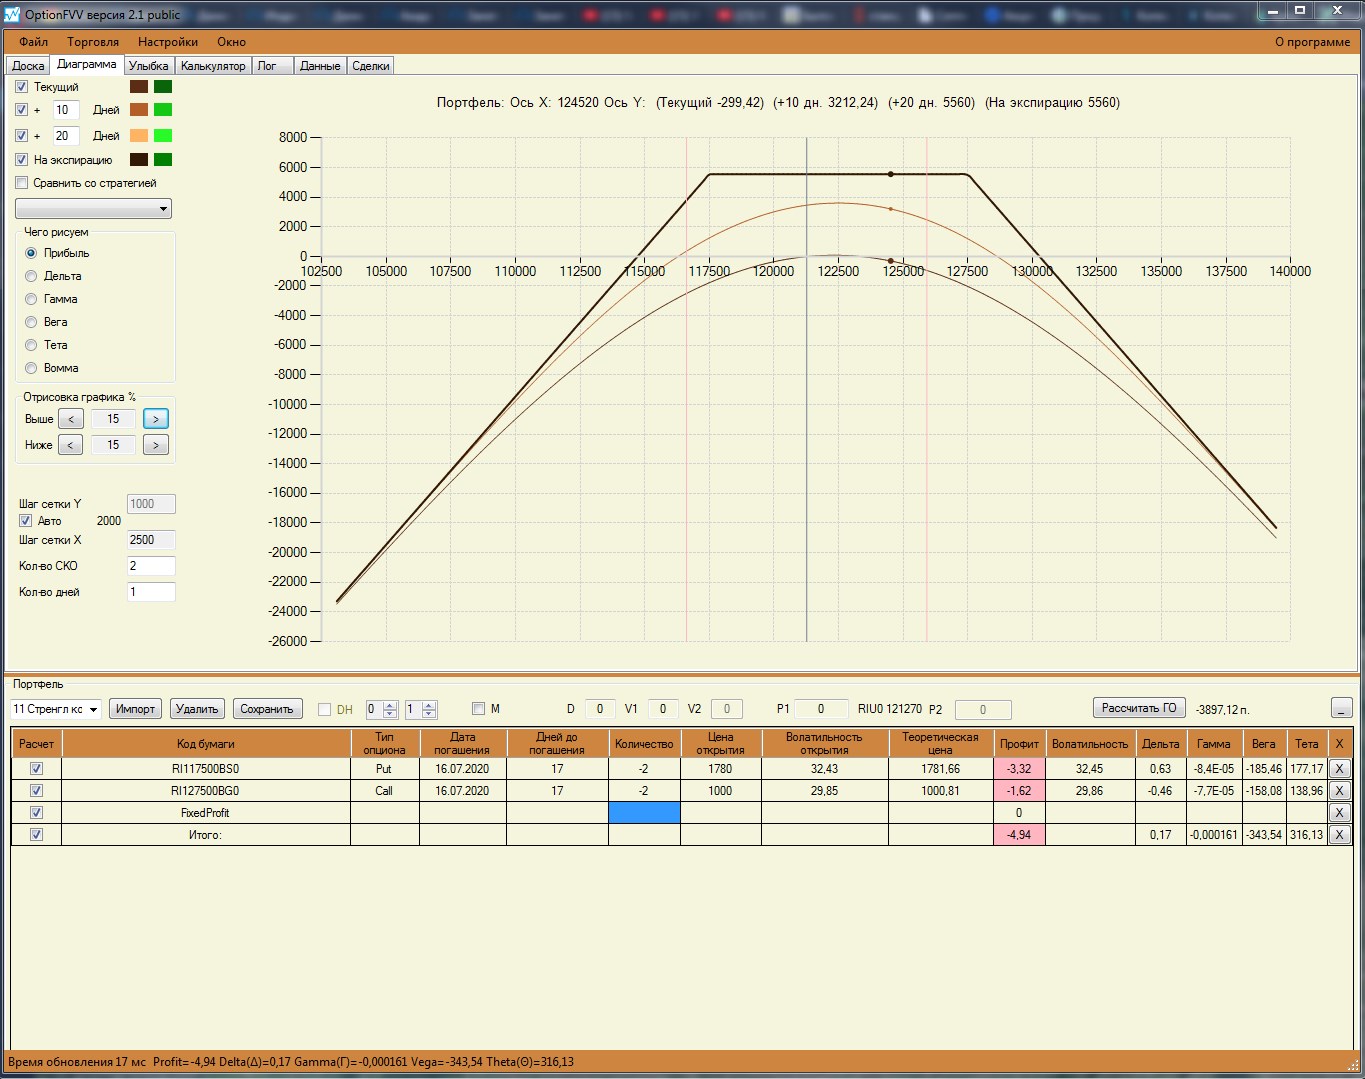Viewport: 1365px width, 1079px height.
Task: Click the bright green swatch for +20 Дней
Action: click(x=163, y=136)
